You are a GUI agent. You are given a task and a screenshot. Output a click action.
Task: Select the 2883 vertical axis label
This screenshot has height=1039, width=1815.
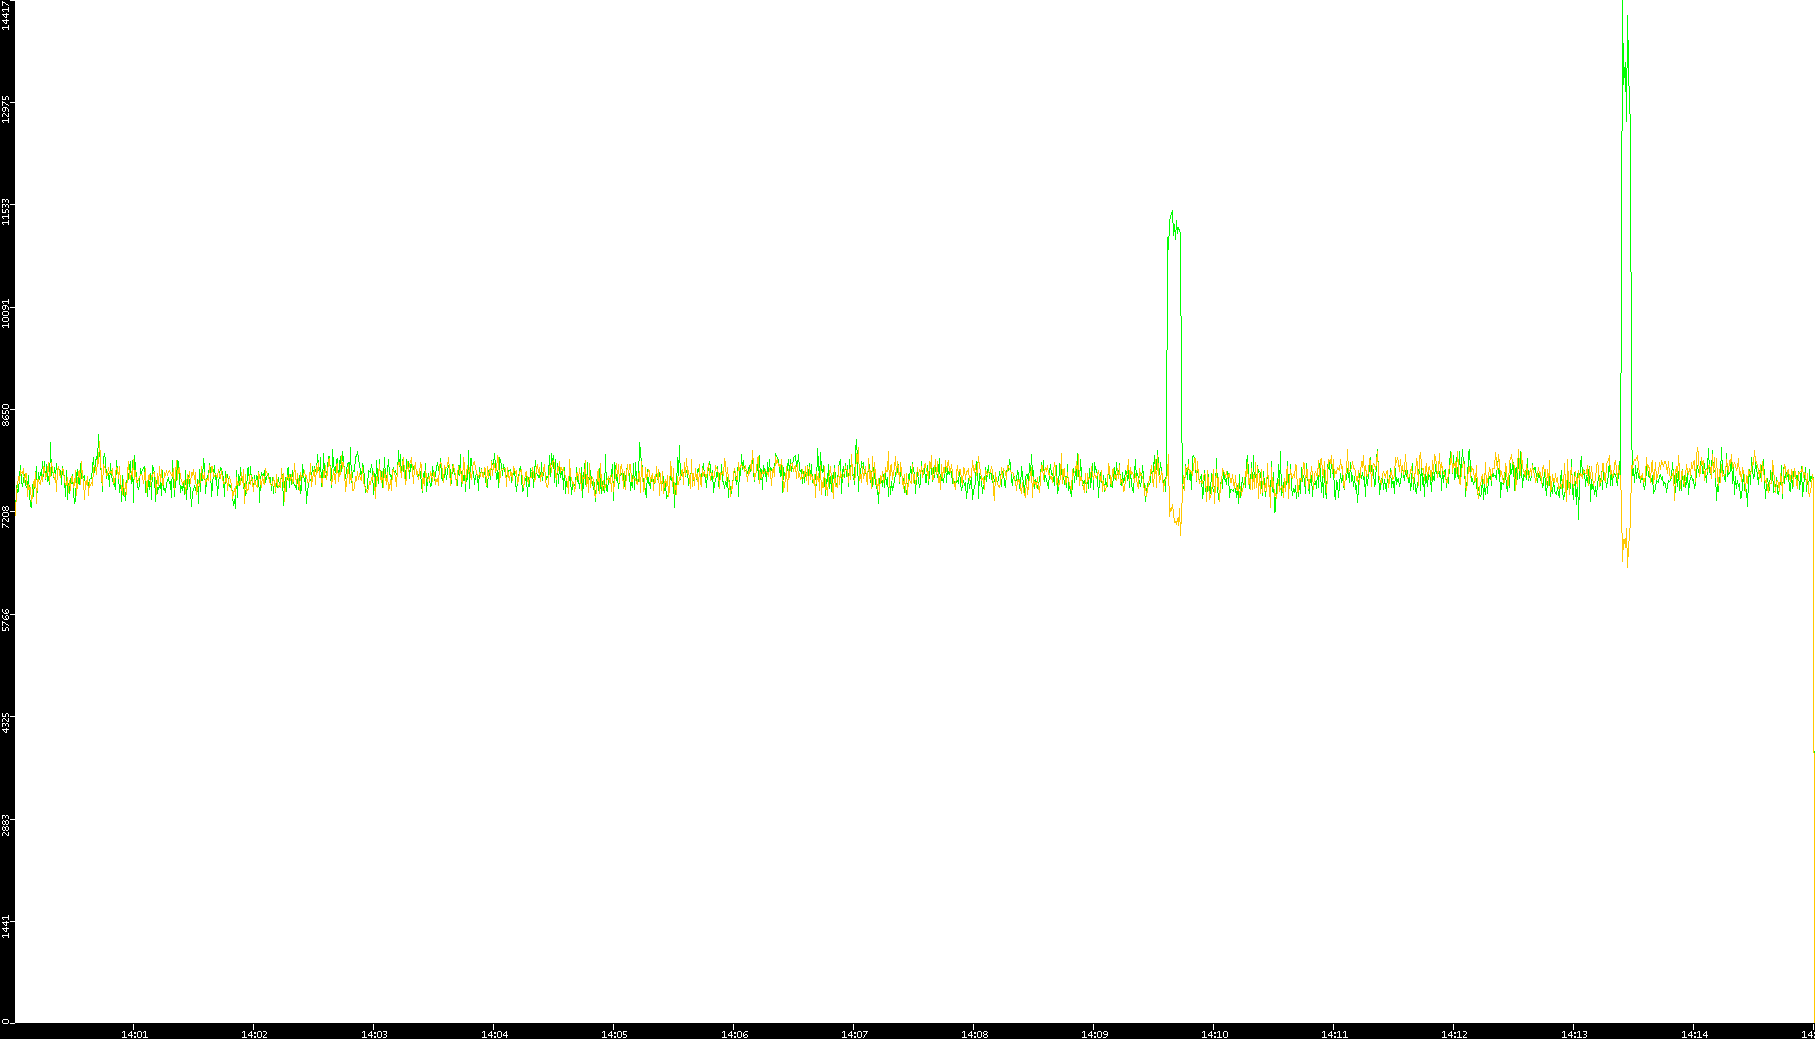coord(6,825)
